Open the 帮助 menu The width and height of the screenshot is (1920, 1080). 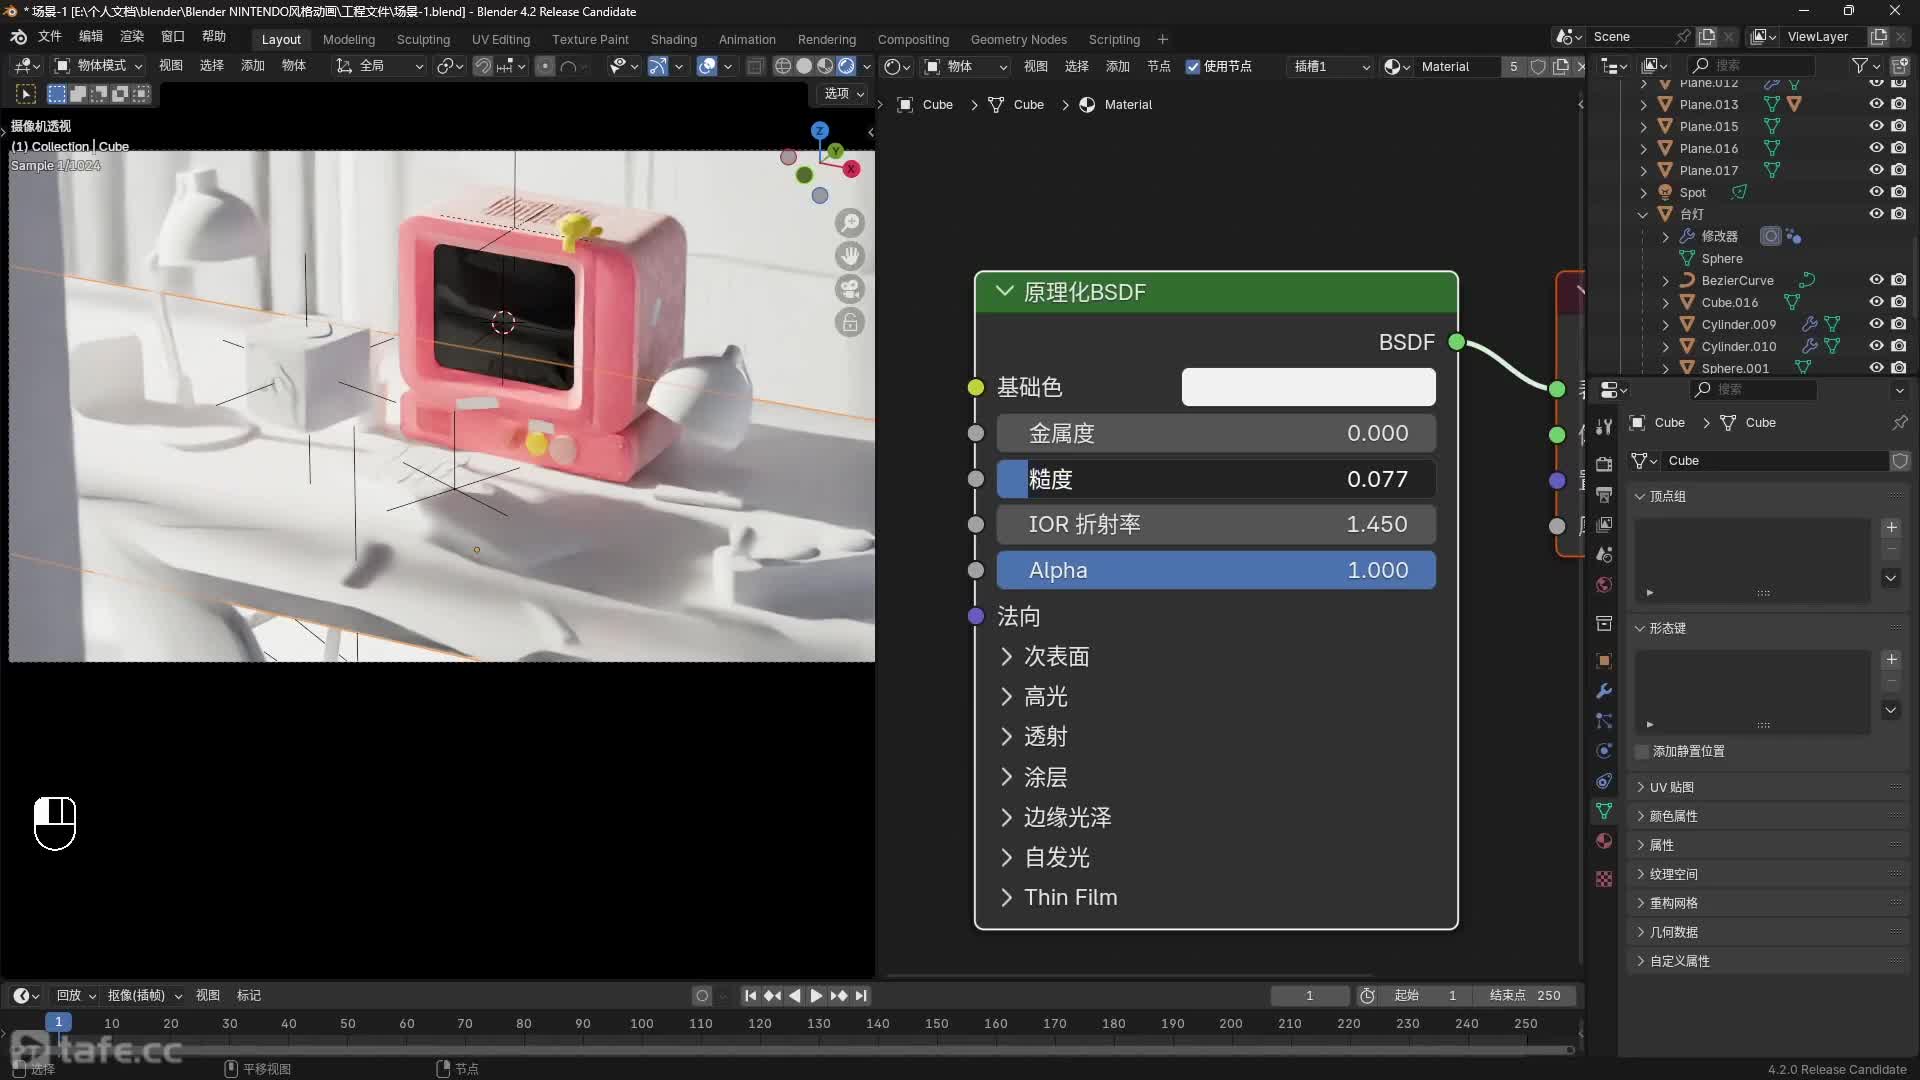(x=214, y=37)
